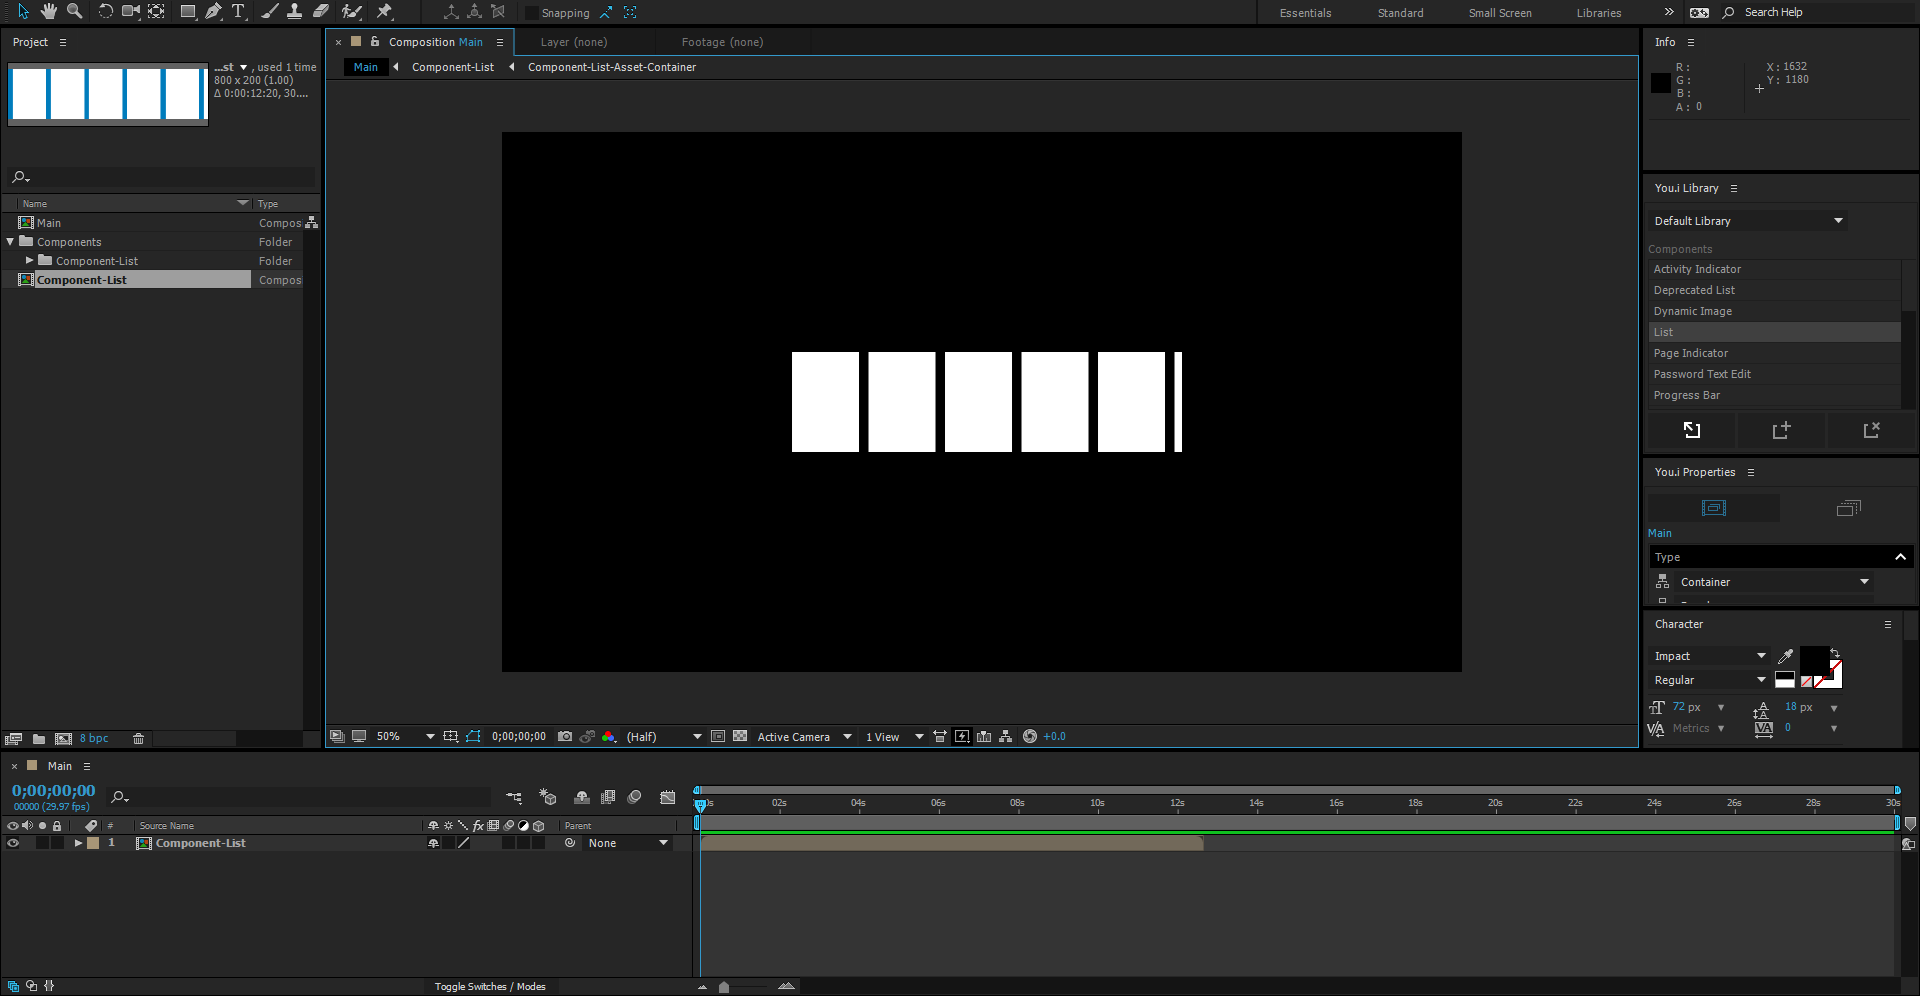Enable Motion Blur for timeline layers
Viewport: 1920px width, 996px height.
(x=634, y=797)
